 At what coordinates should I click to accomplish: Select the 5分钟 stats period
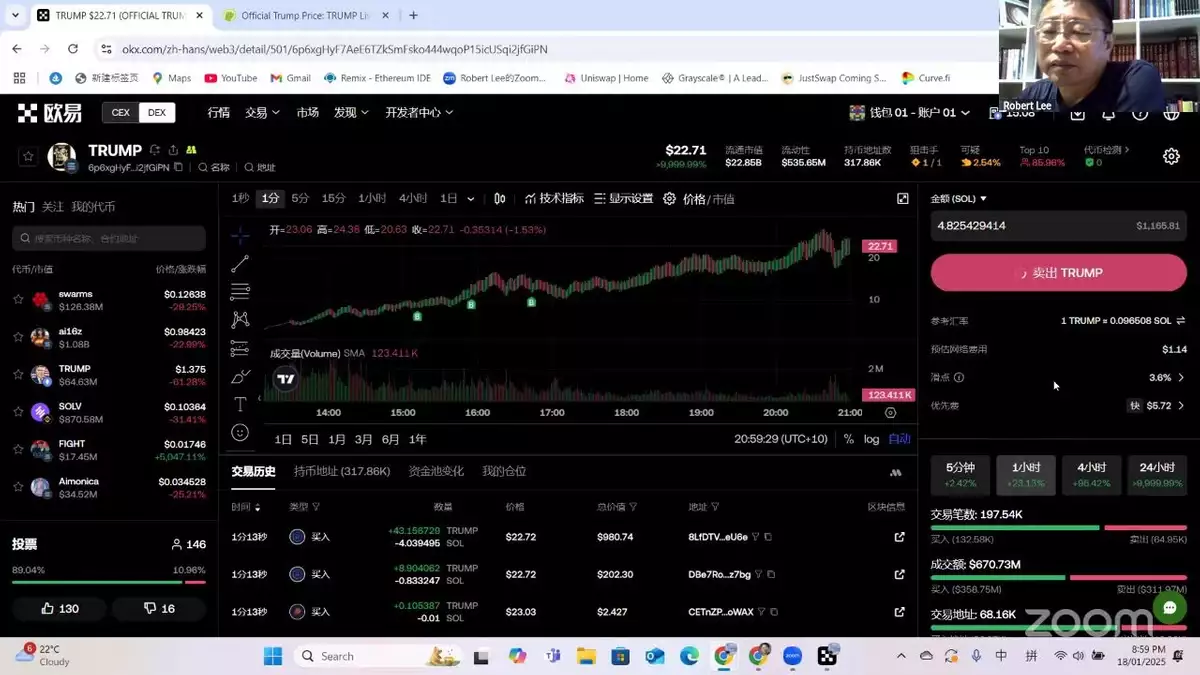[960, 474]
